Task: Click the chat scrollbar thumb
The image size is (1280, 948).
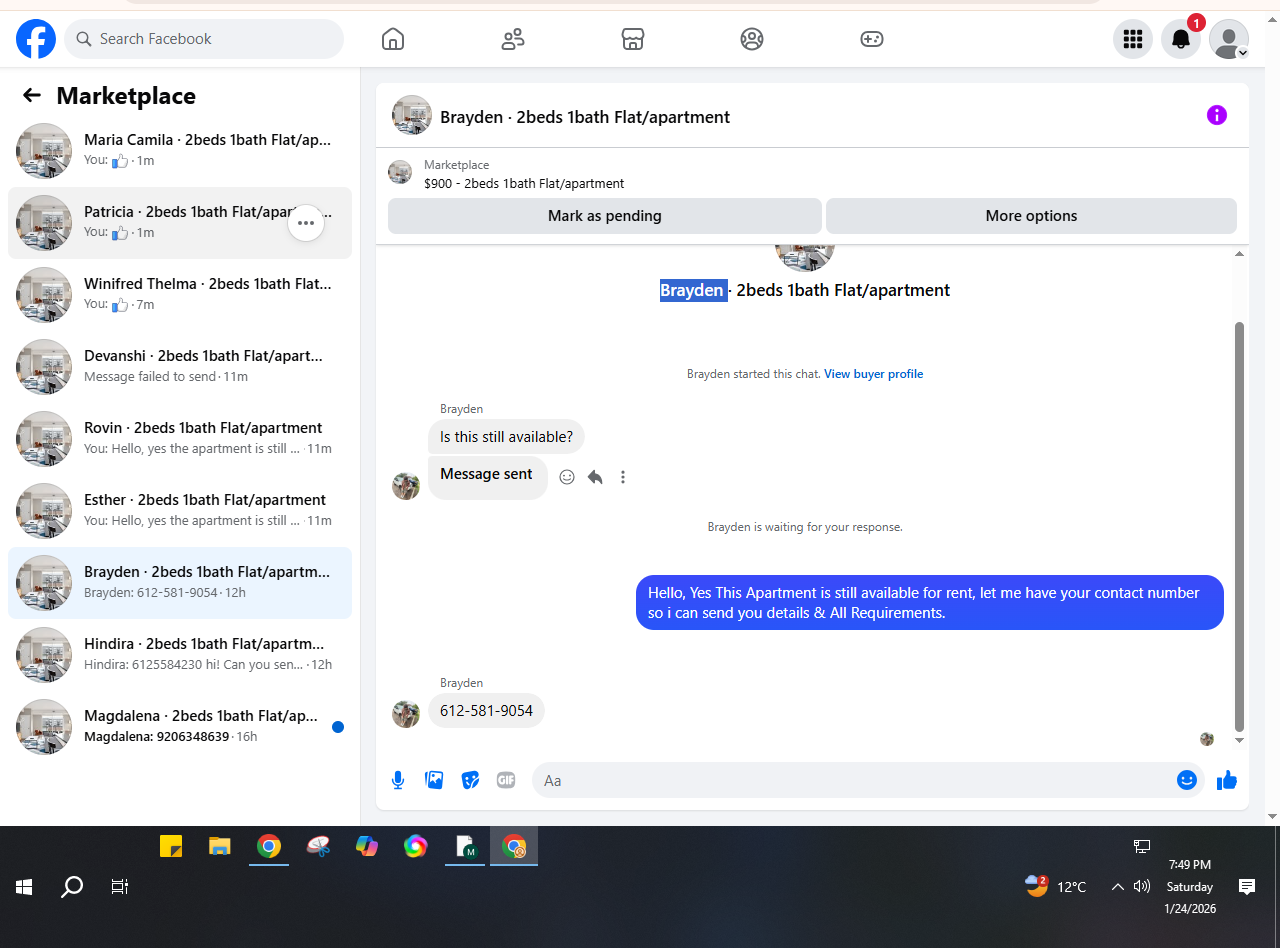Action: tap(1240, 527)
